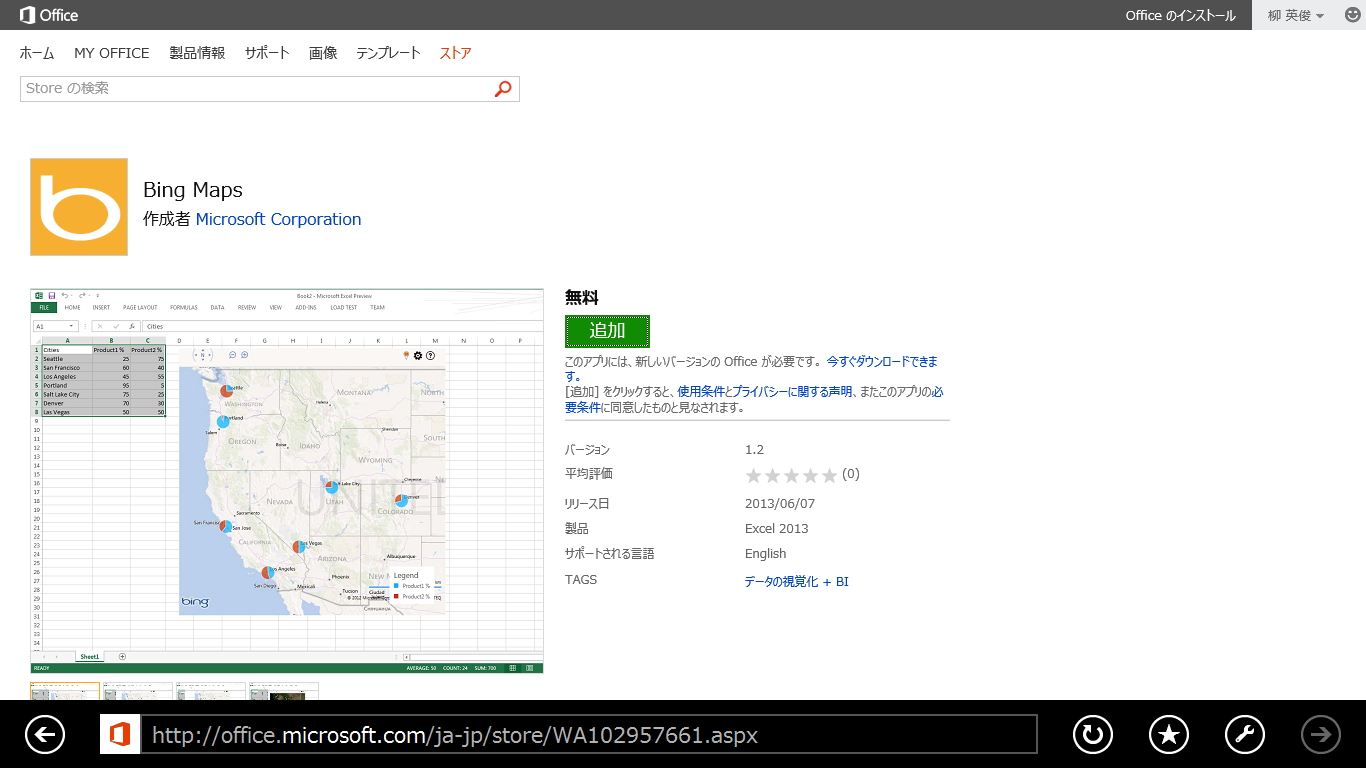Click the Store search magnifier icon

503,89
